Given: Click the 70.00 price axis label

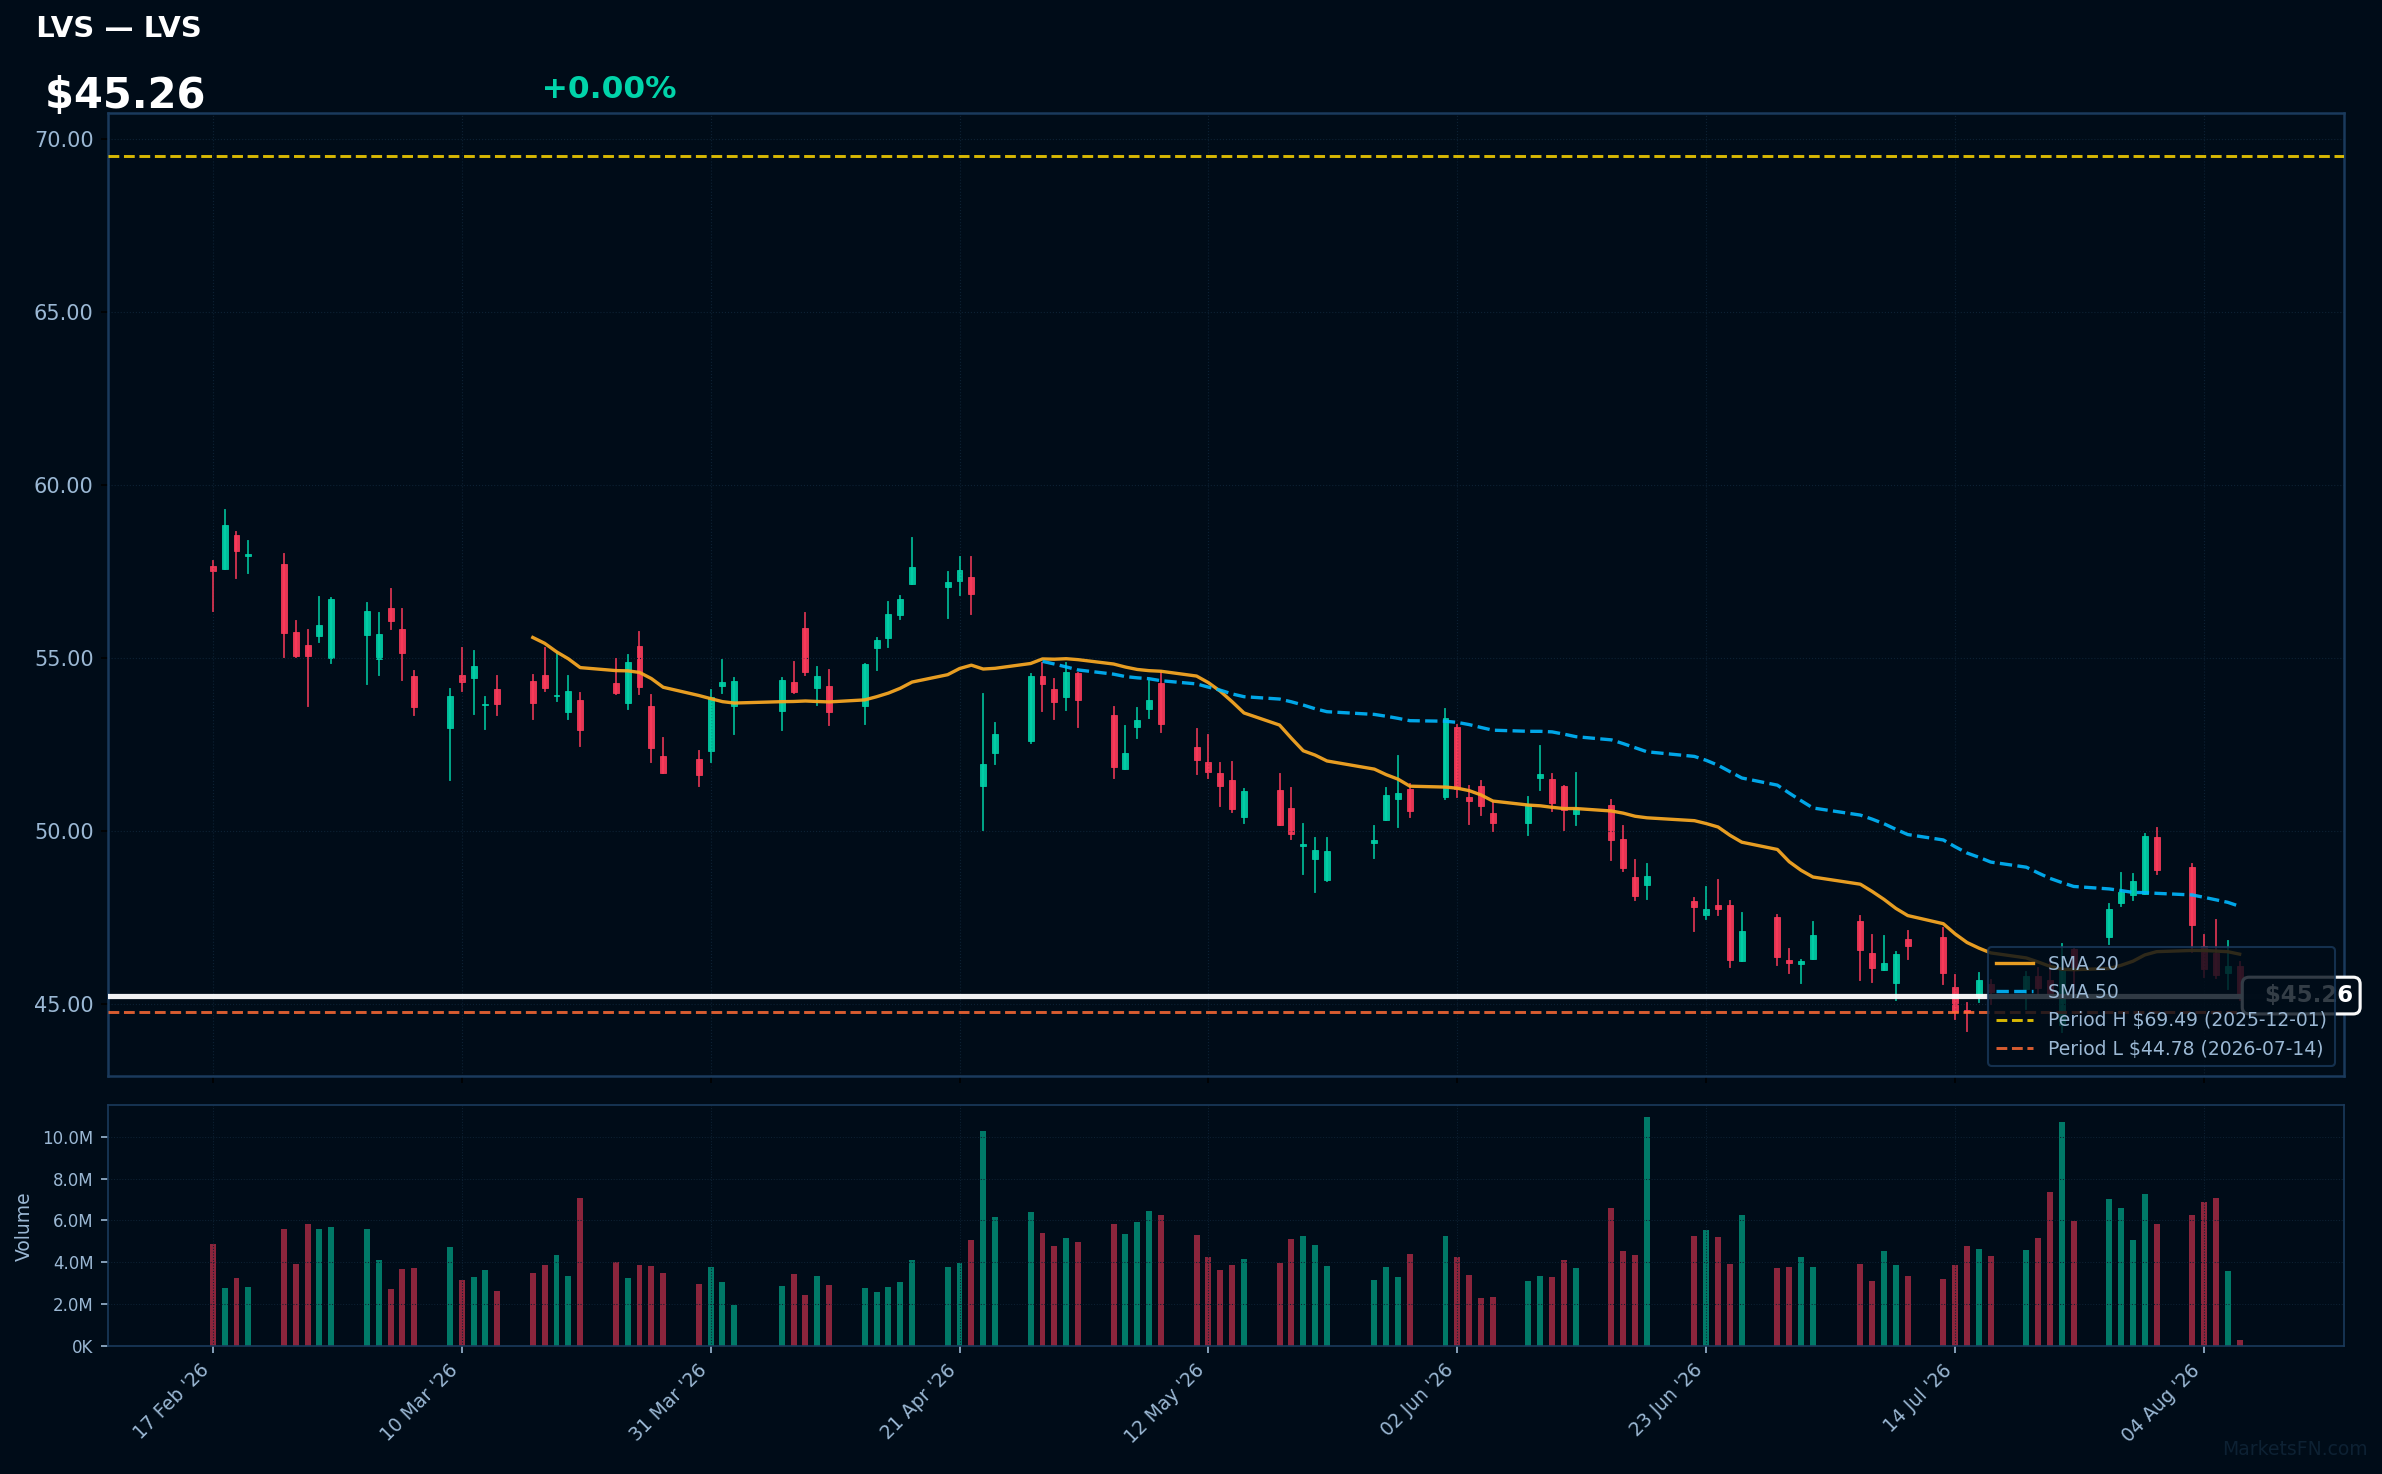Looking at the screenshot, I should click(64, 140).
